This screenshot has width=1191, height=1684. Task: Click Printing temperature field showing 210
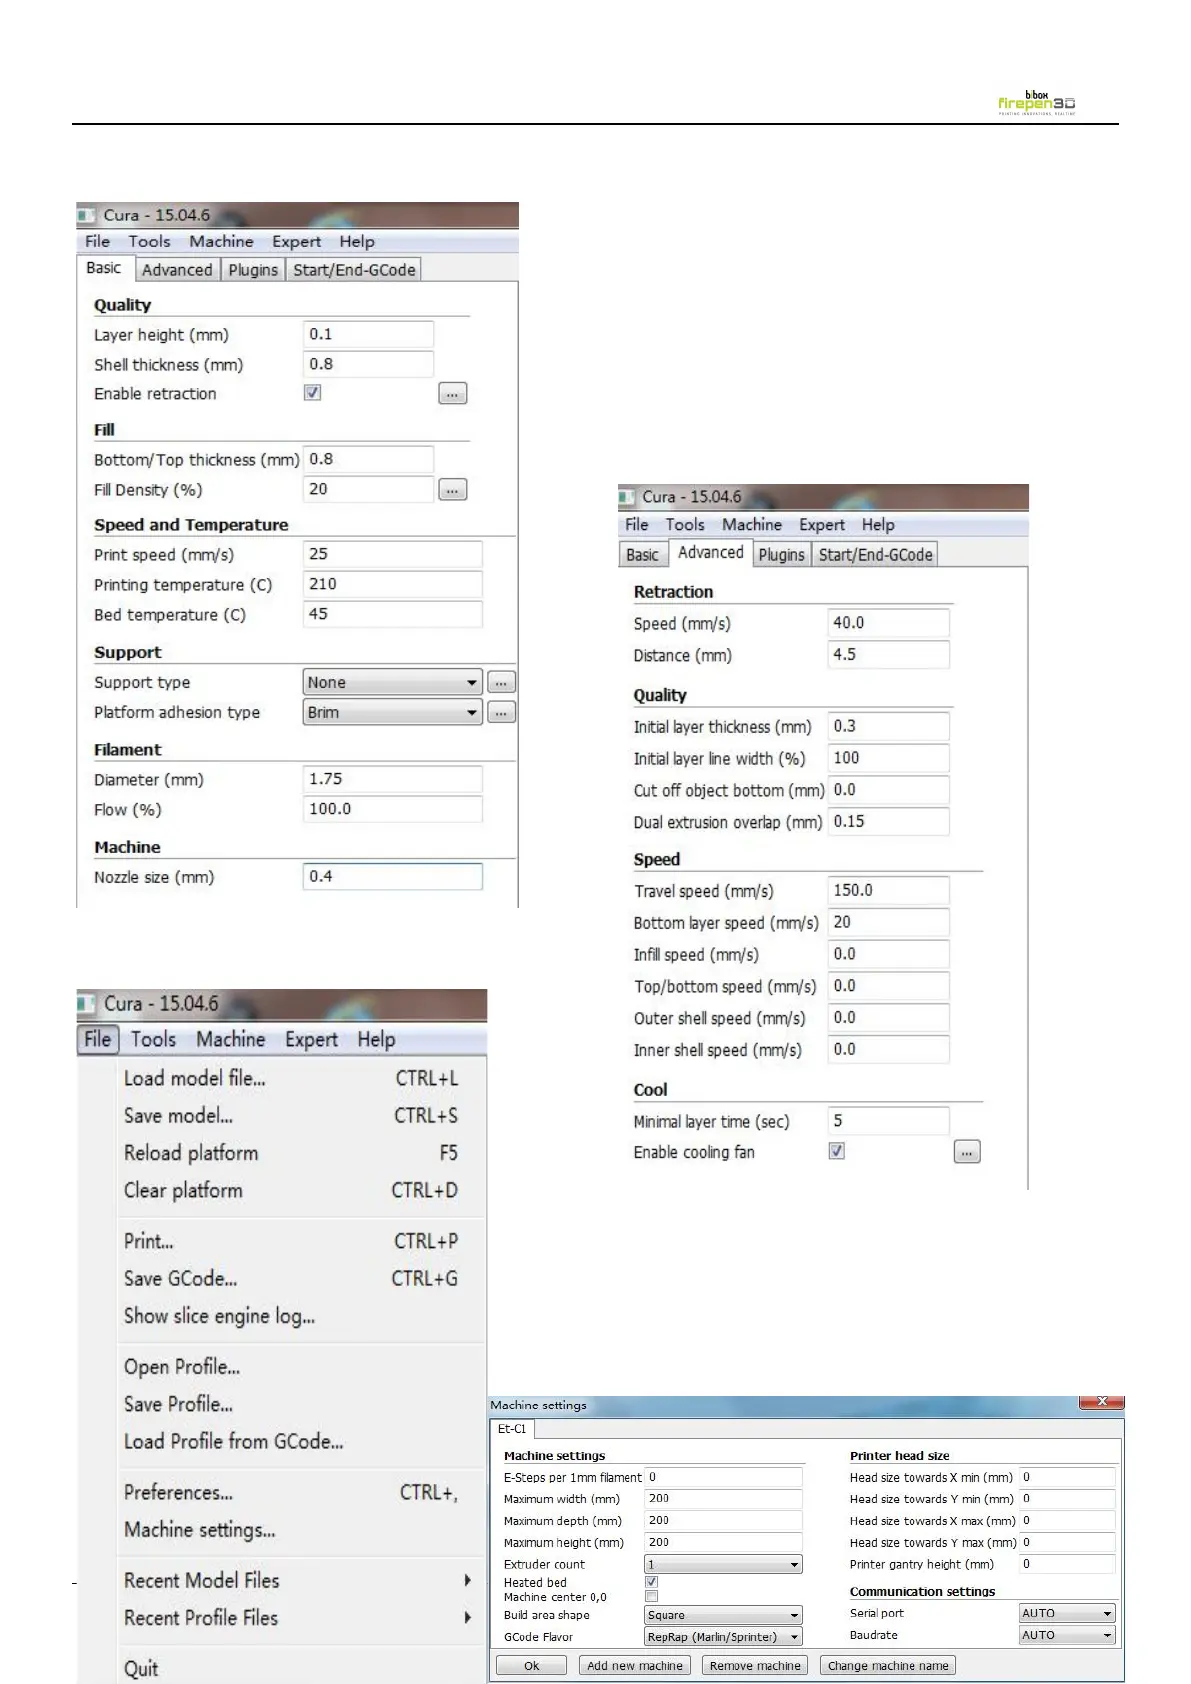(392, 584)
